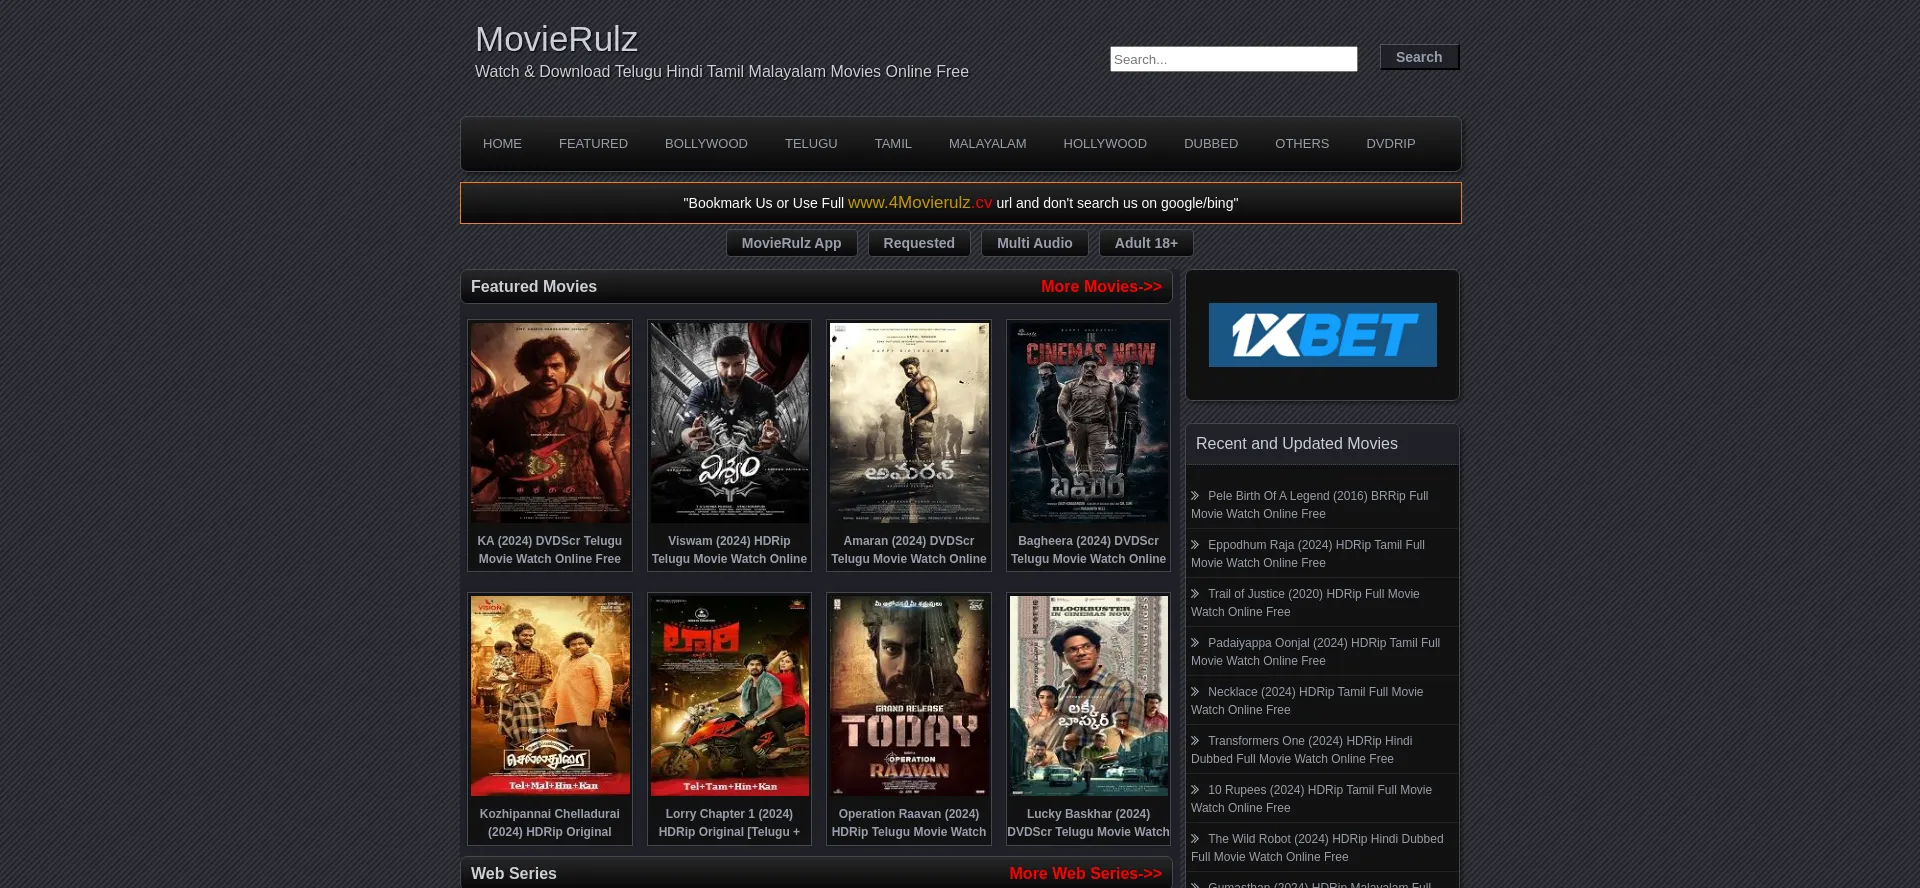Open the DUBBED menu item

(1211, 144)
